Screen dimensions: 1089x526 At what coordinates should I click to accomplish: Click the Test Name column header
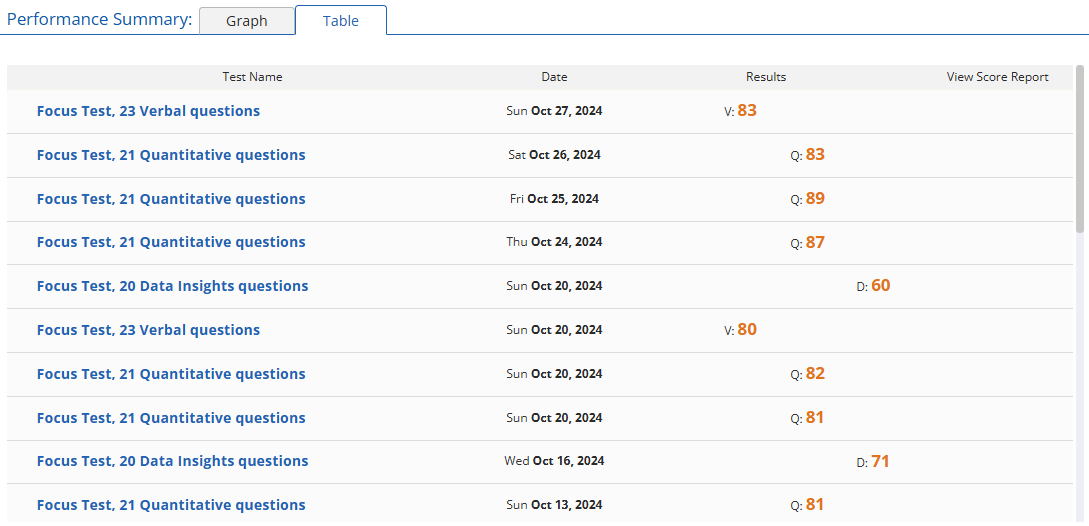pos(252,77)
